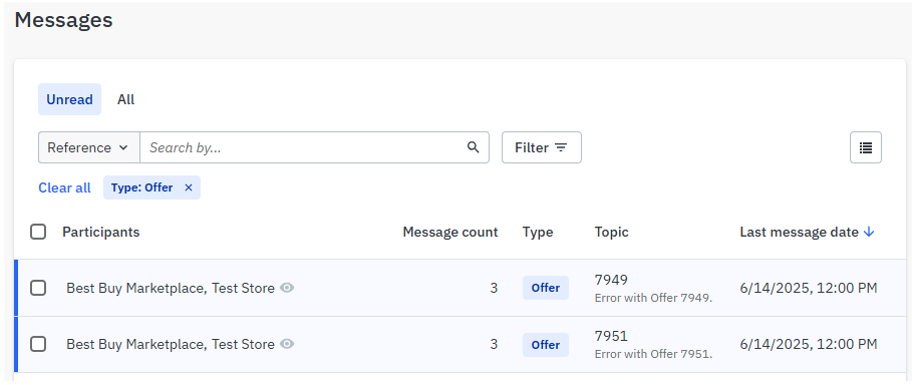Switch to the All messages tab
912x385 pixels.
[x=126, y=99]
